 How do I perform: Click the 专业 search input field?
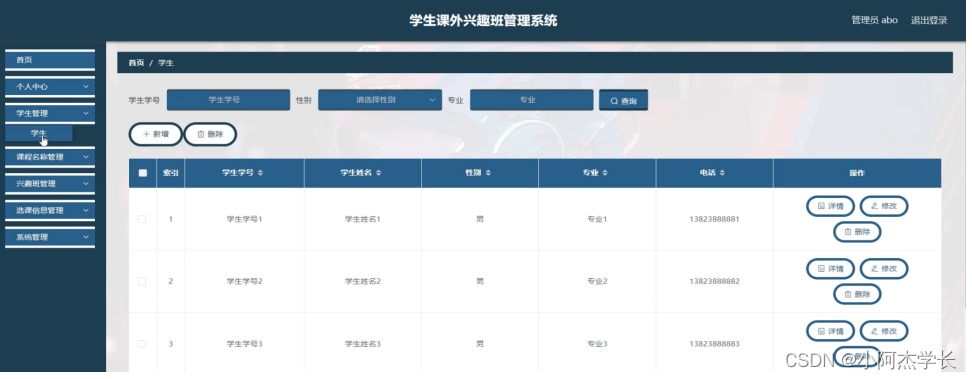(531, 100)
